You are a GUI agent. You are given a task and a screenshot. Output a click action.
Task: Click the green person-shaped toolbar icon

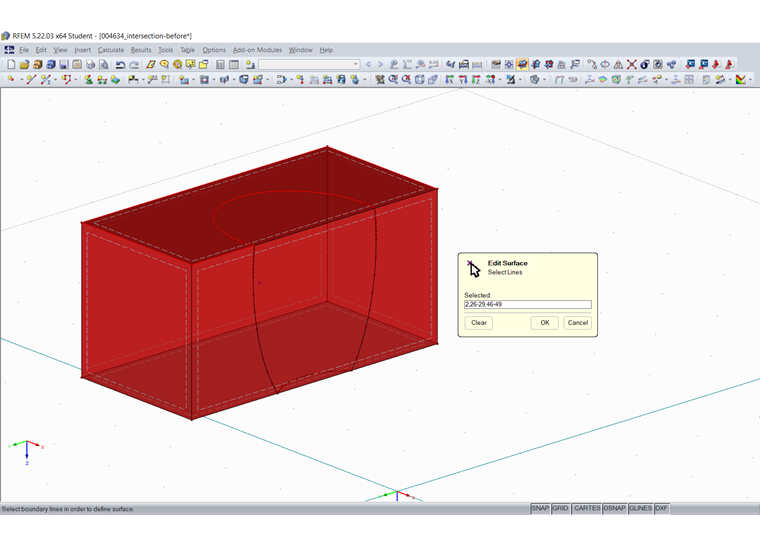[x=88, y=79]
